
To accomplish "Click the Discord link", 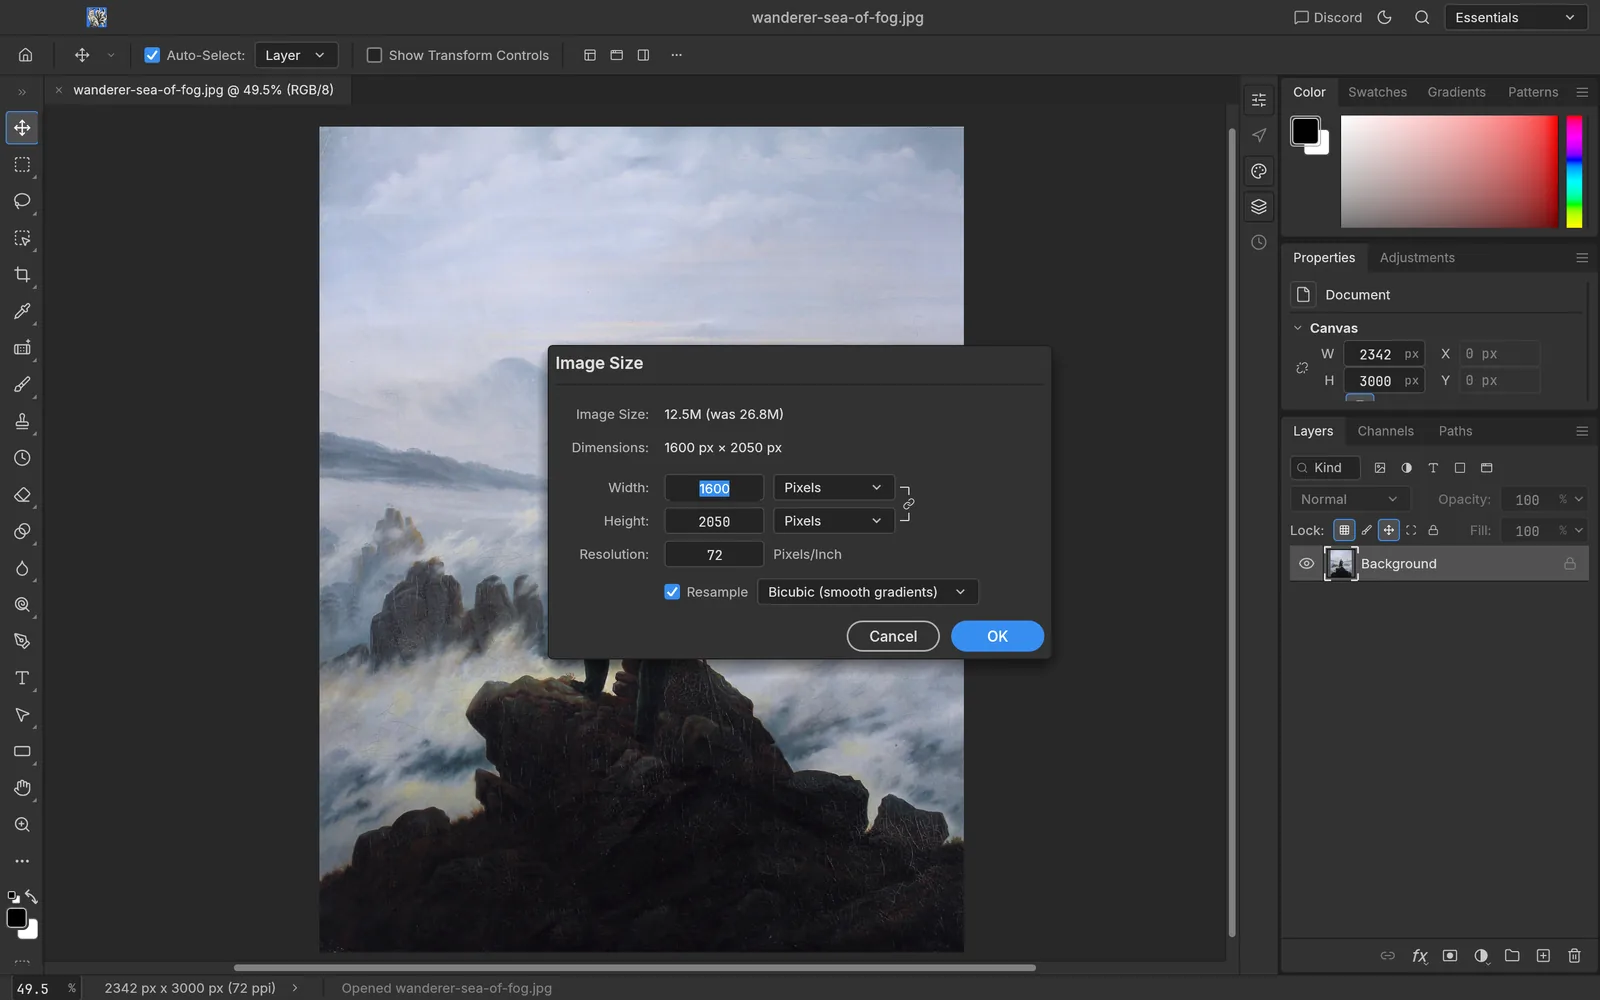I will 1328,17.
